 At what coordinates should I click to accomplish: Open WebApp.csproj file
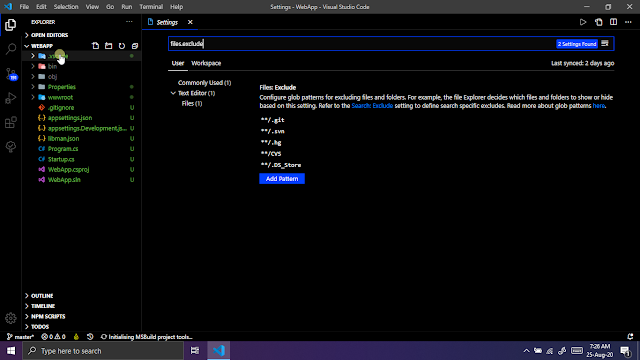[x=68, y=169]
